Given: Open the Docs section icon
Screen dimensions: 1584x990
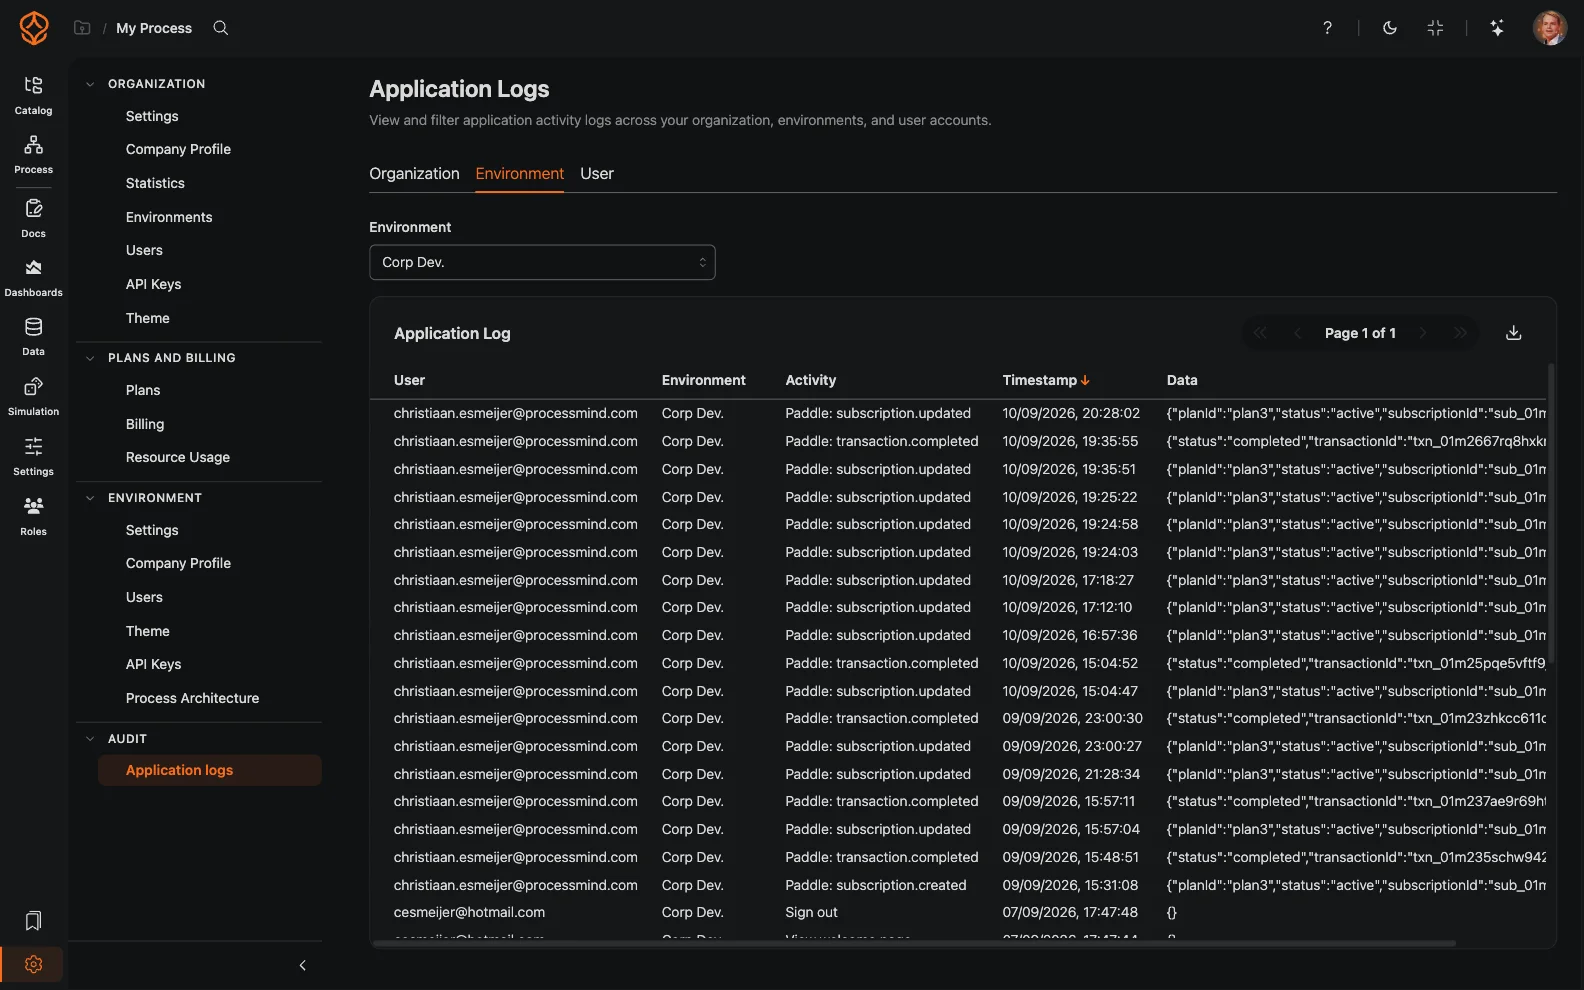Looking at the screenshot, I should 33,218.
